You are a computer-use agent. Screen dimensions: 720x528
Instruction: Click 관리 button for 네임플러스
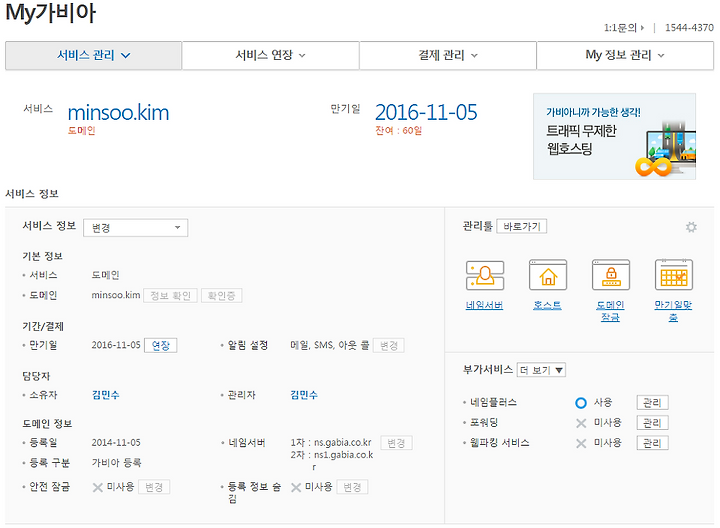point(652,403)
